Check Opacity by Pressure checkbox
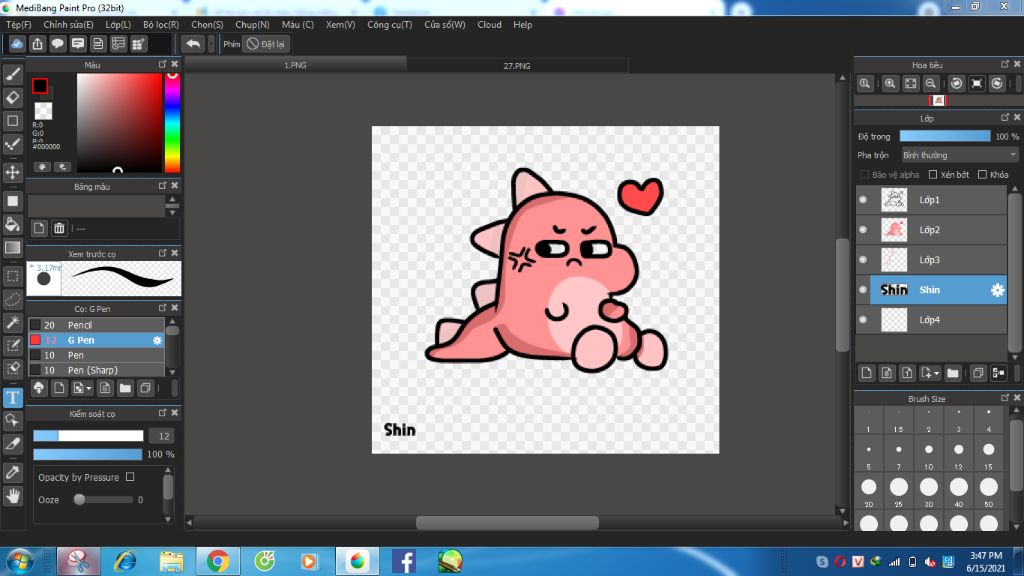 click(x=130, y=477)
